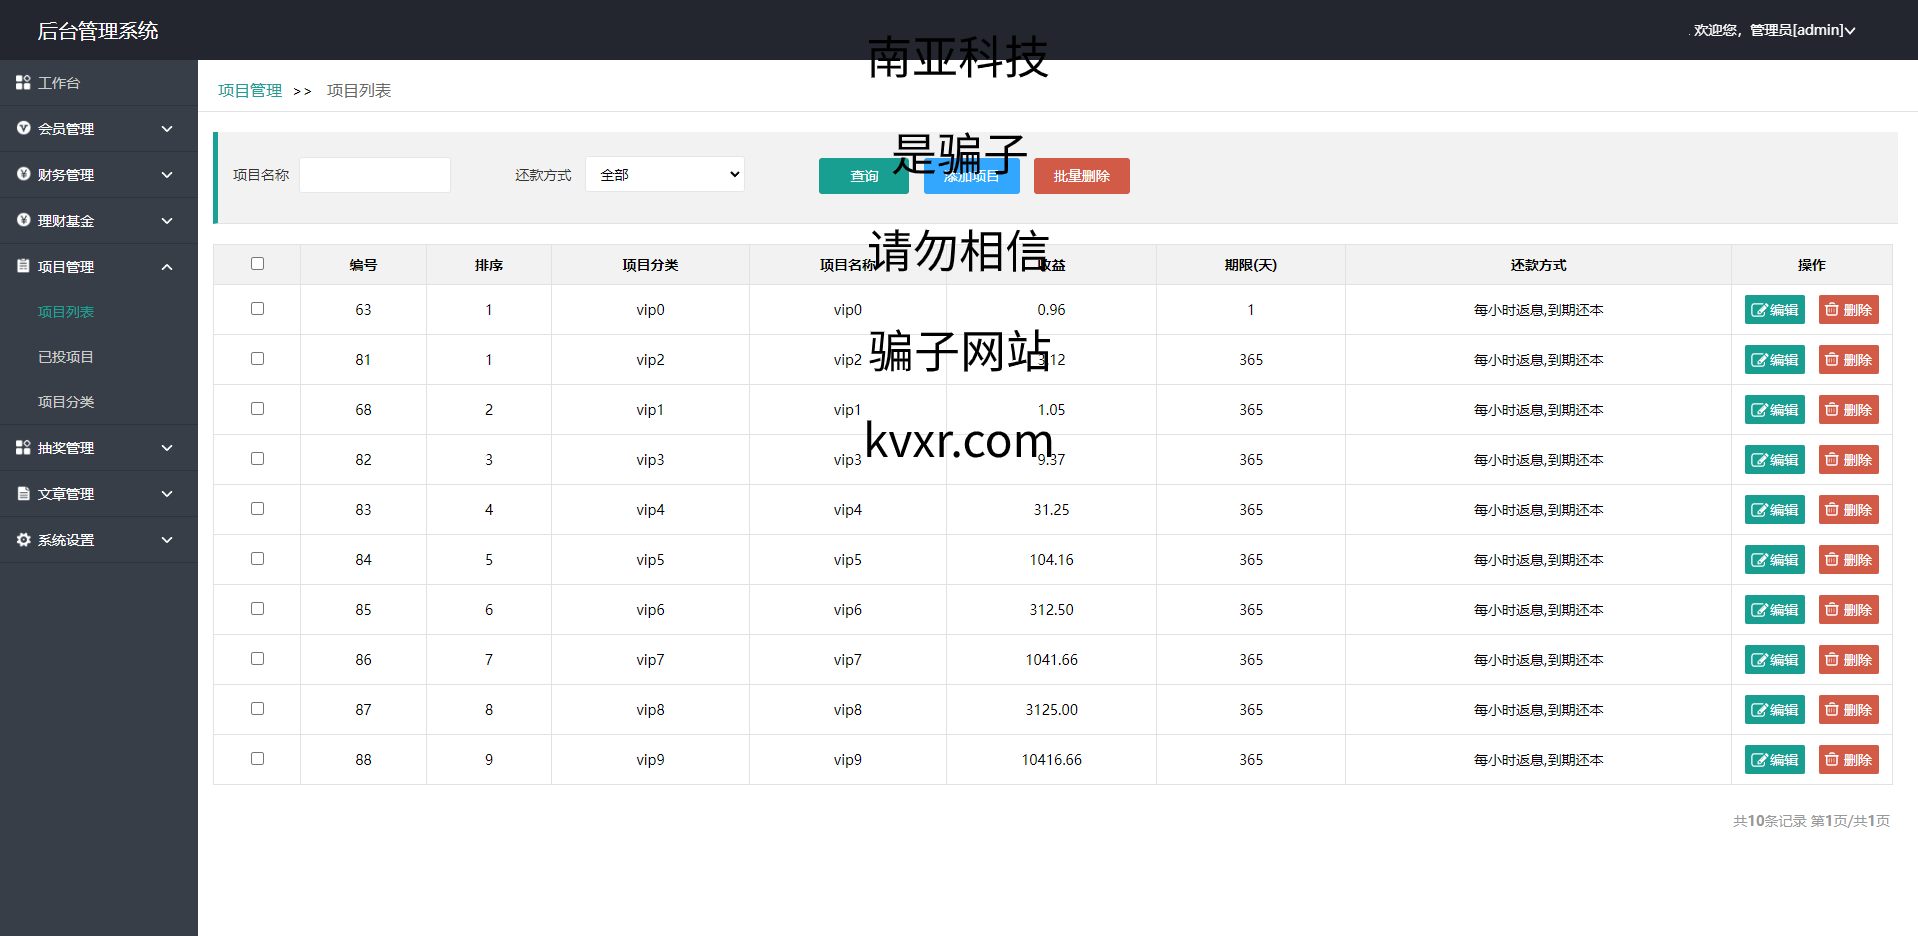Edit project number 88

(1774, 760)
